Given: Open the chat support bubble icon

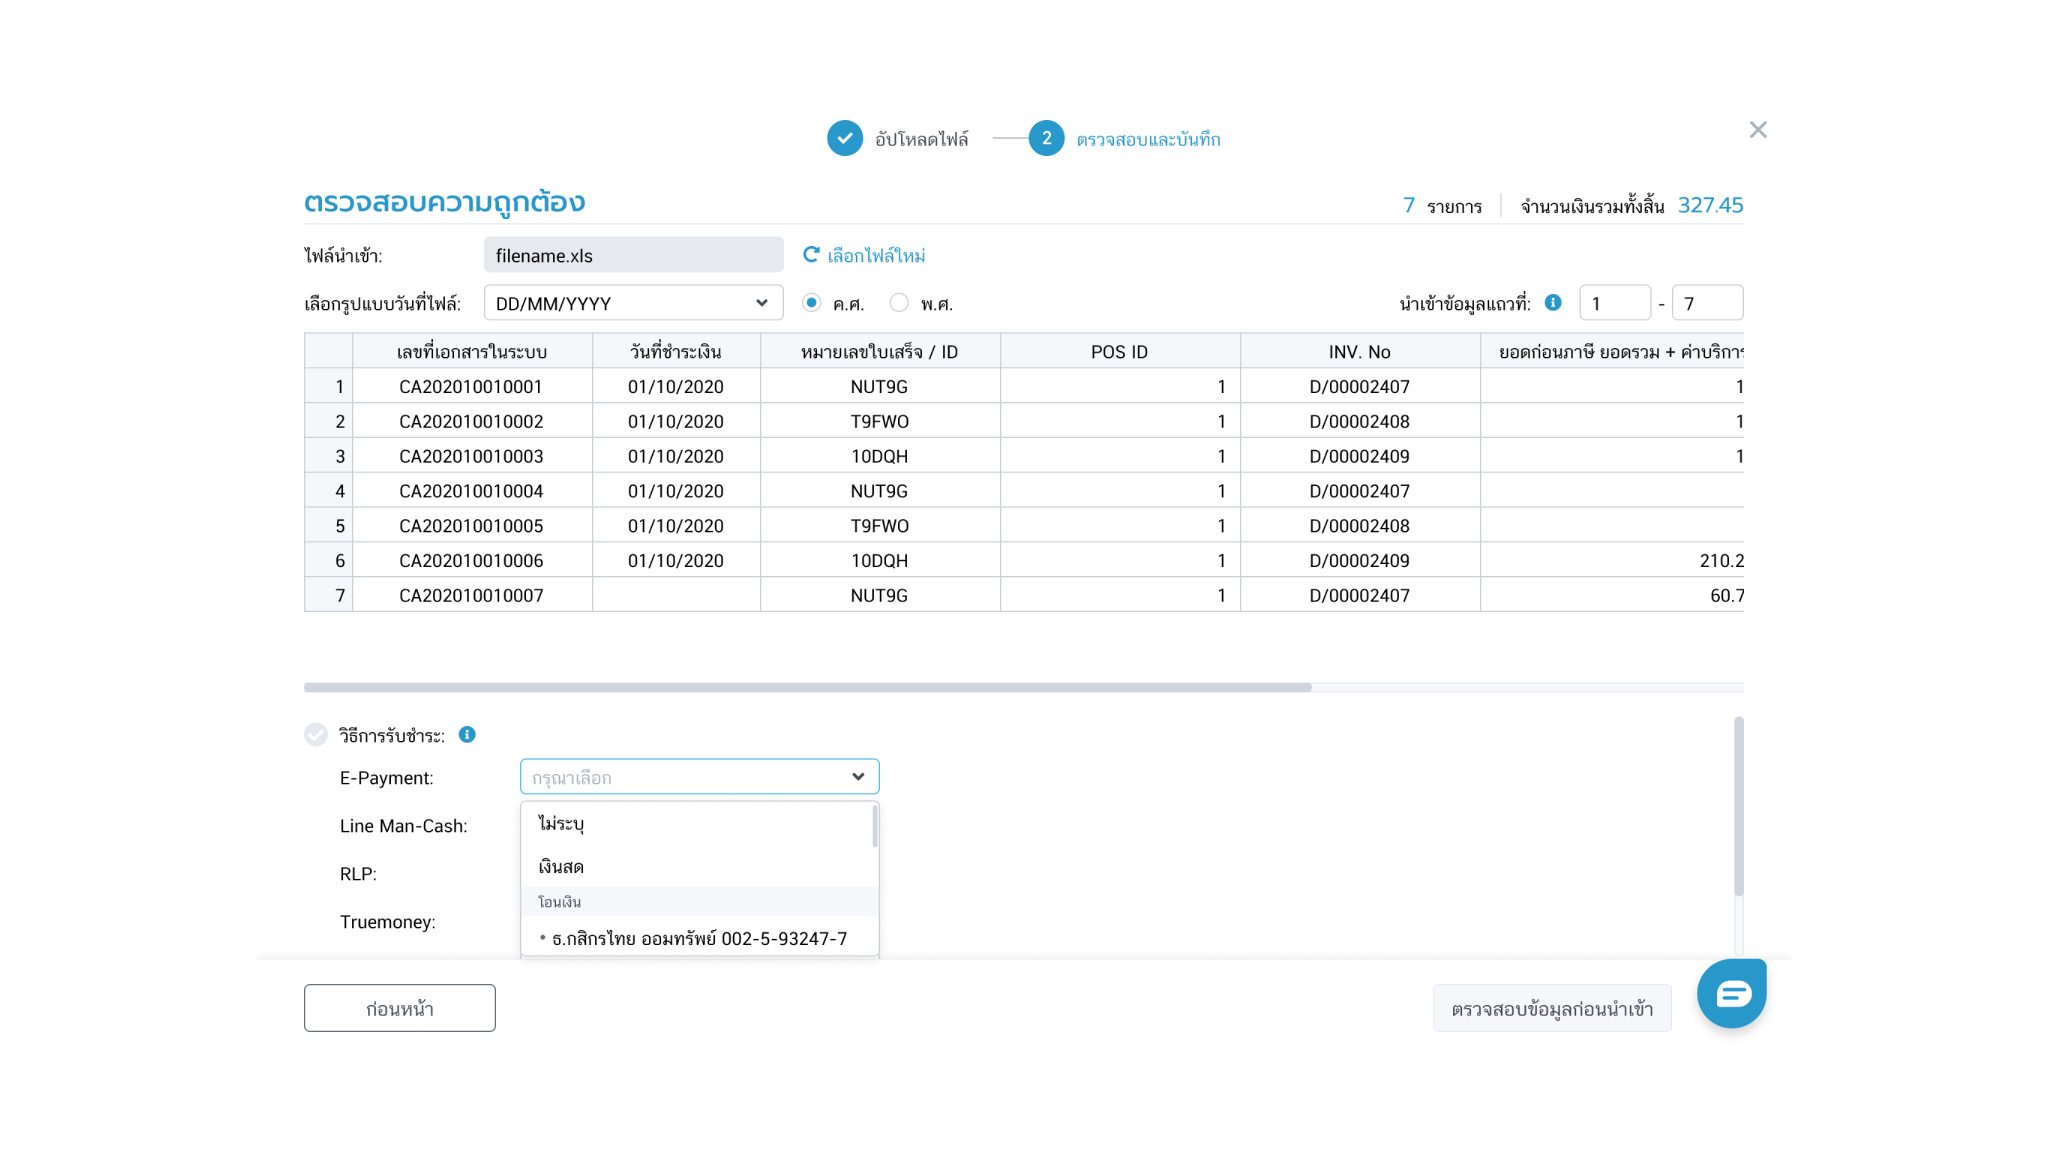Looking at the screenshot, I should [x=1732, y=993].
